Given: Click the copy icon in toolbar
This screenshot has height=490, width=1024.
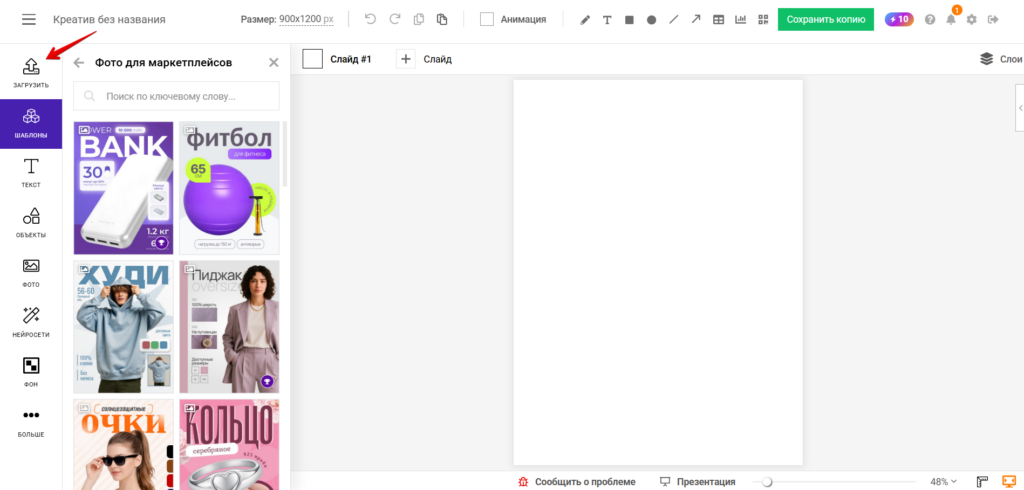Looking at the screenshot, I should tap(419, 20).
